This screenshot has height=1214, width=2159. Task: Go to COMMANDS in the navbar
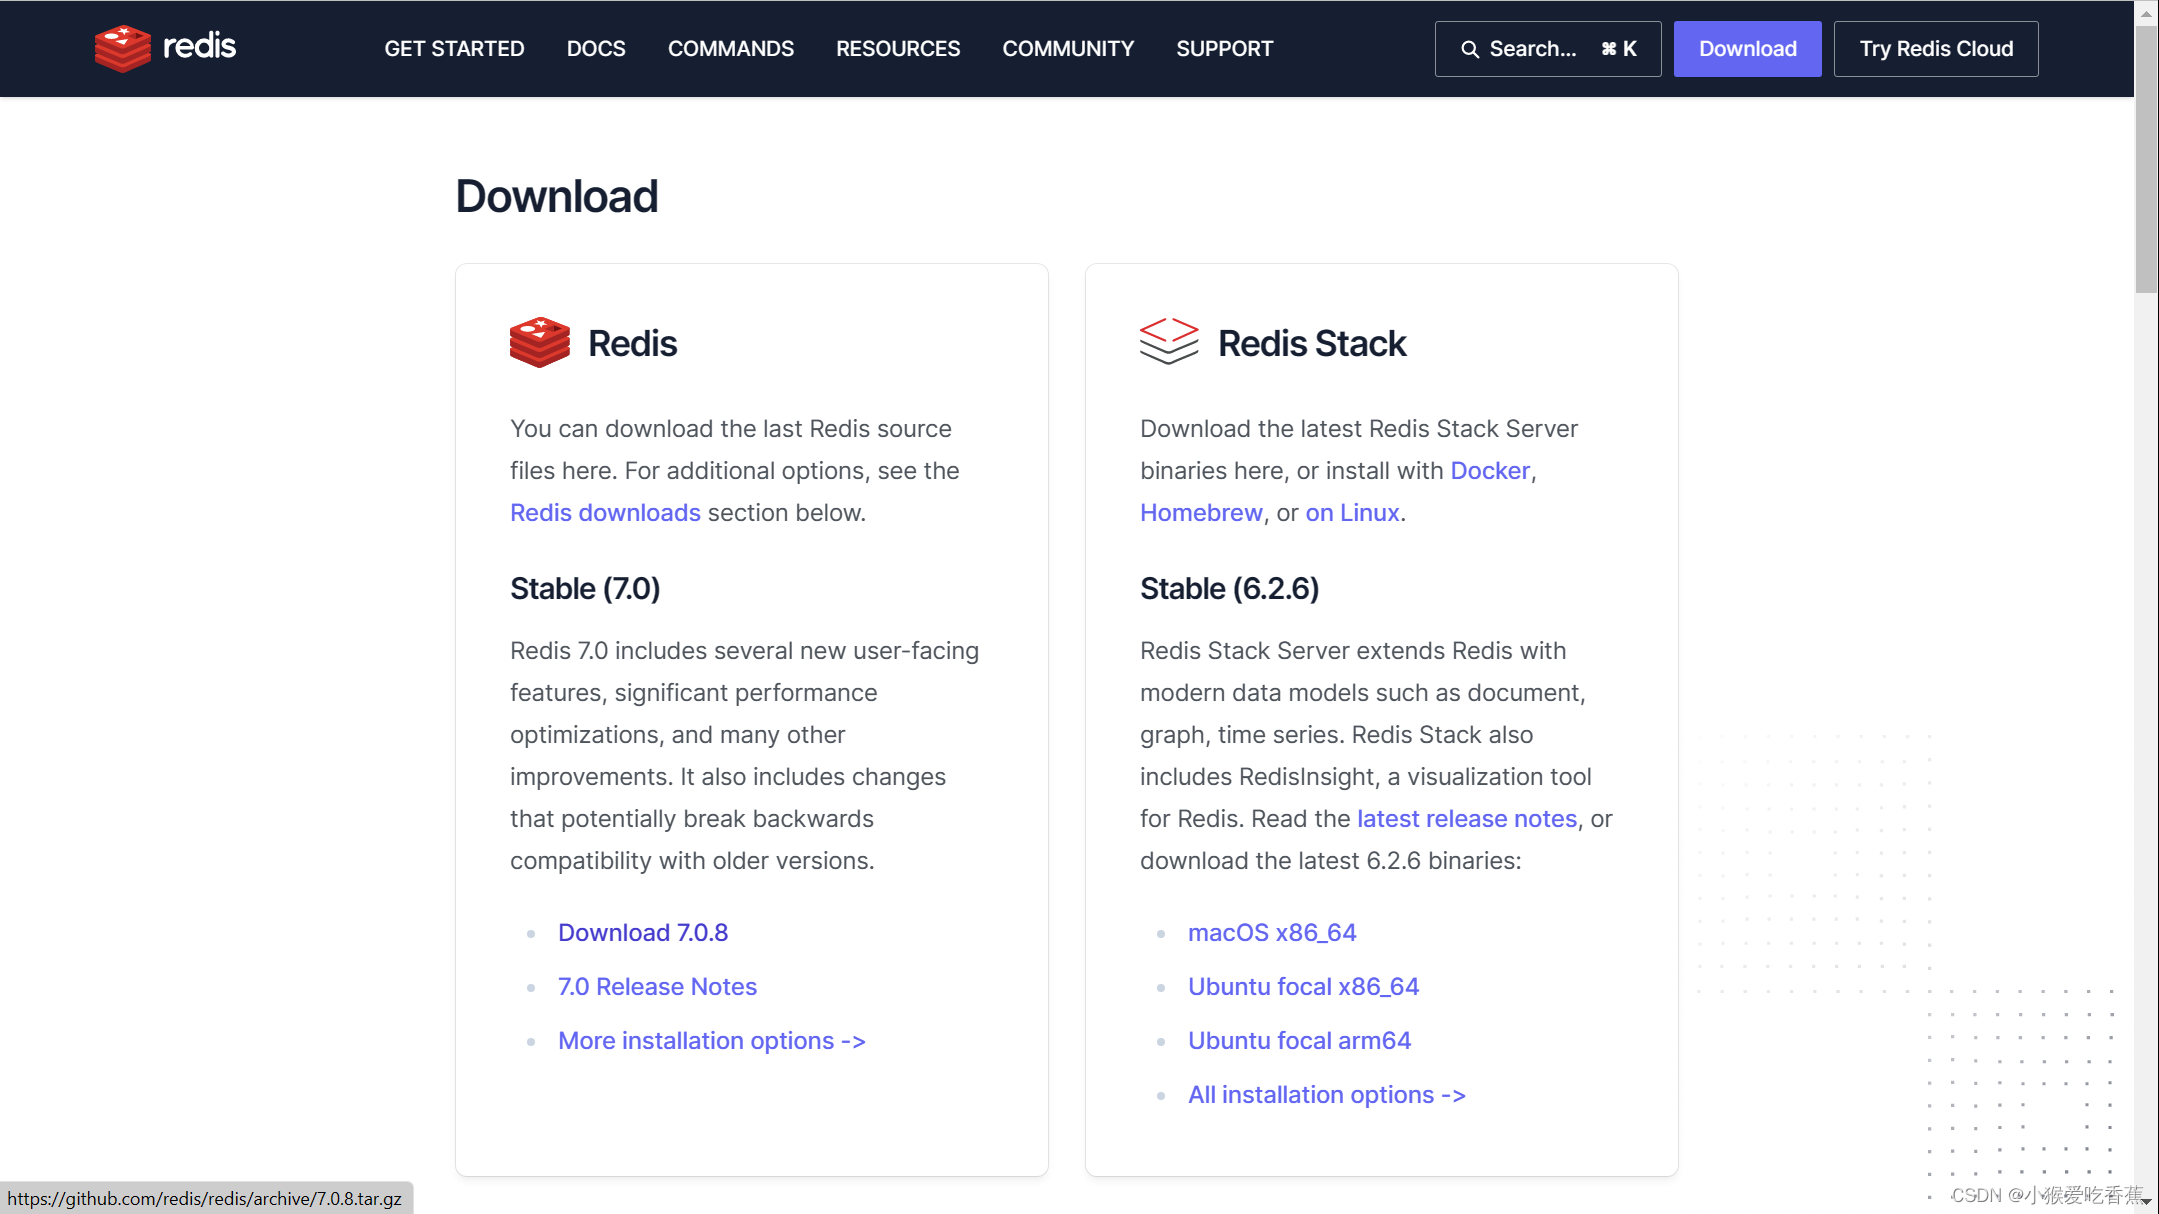(730, 49)
